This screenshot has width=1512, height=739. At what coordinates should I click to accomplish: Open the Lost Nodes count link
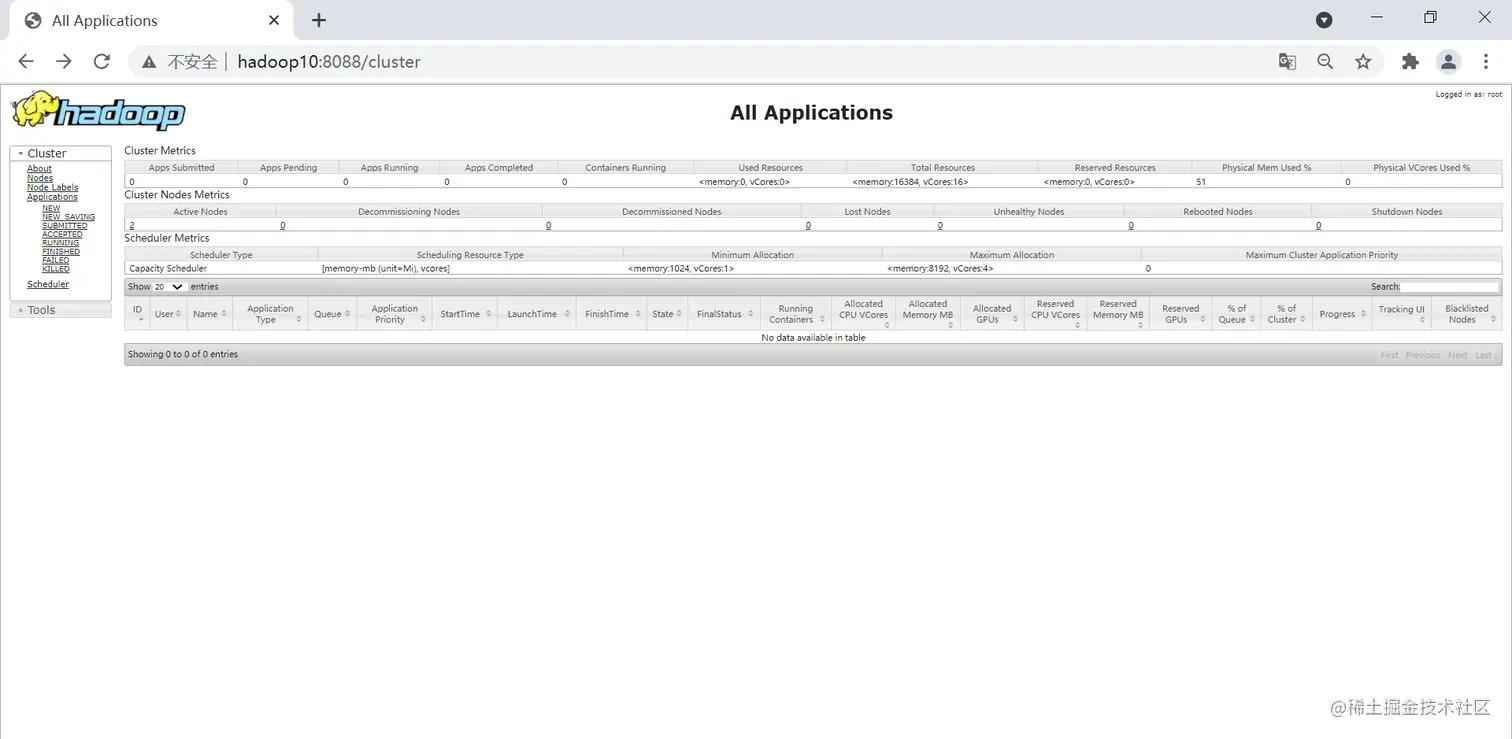(x=808, y=226)
